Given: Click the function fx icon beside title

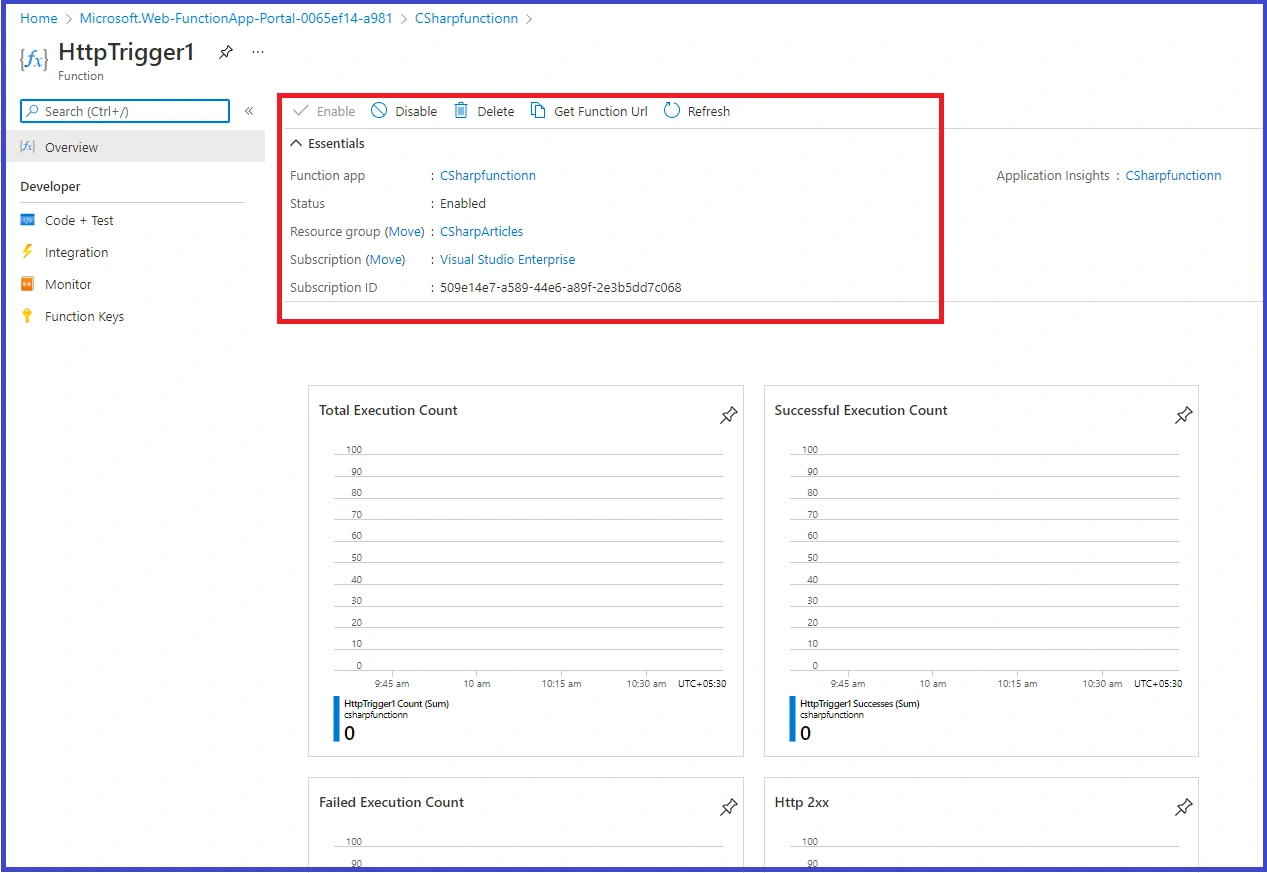Looking at the screenshot, I should (x=34, y=60).
